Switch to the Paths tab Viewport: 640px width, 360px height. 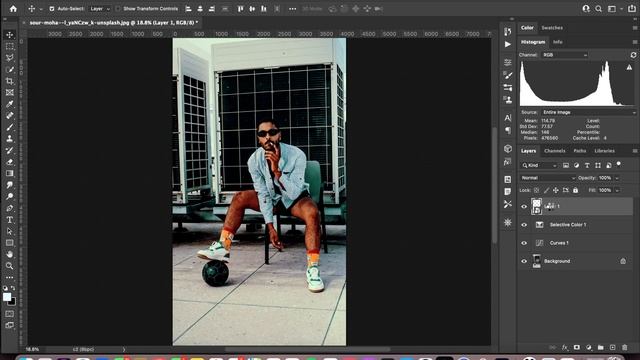[580, 151]
